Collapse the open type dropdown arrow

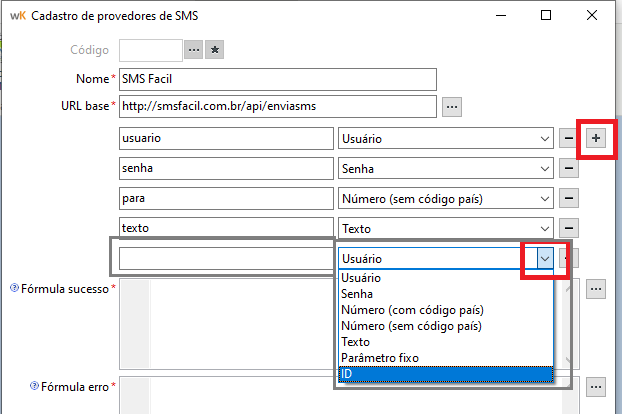545,258
